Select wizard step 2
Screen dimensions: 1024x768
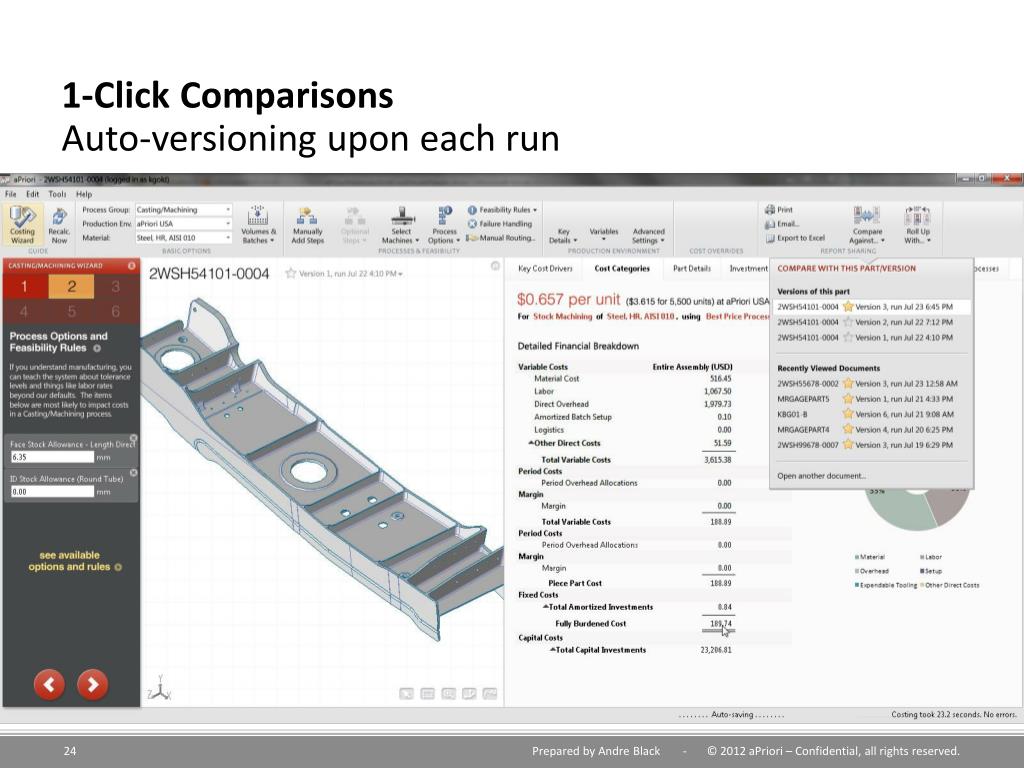pyautogui.click(x=71, y=287)
